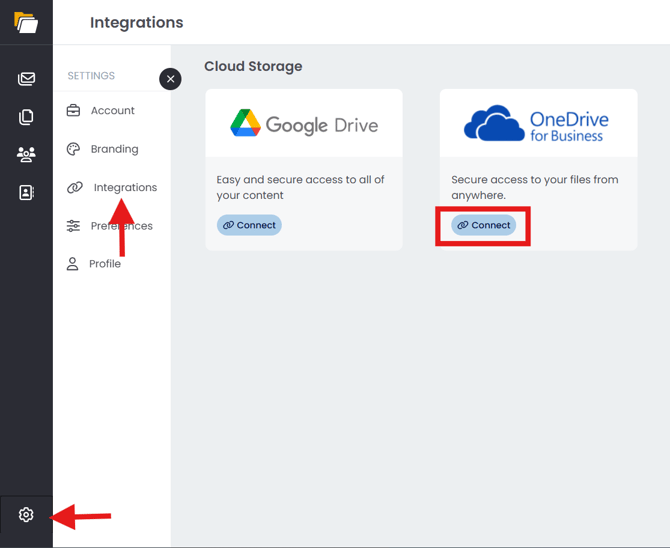Open the documents copy icon in sidebar
Viewport: 670px width, 548px height.
(x=26, y=117)
